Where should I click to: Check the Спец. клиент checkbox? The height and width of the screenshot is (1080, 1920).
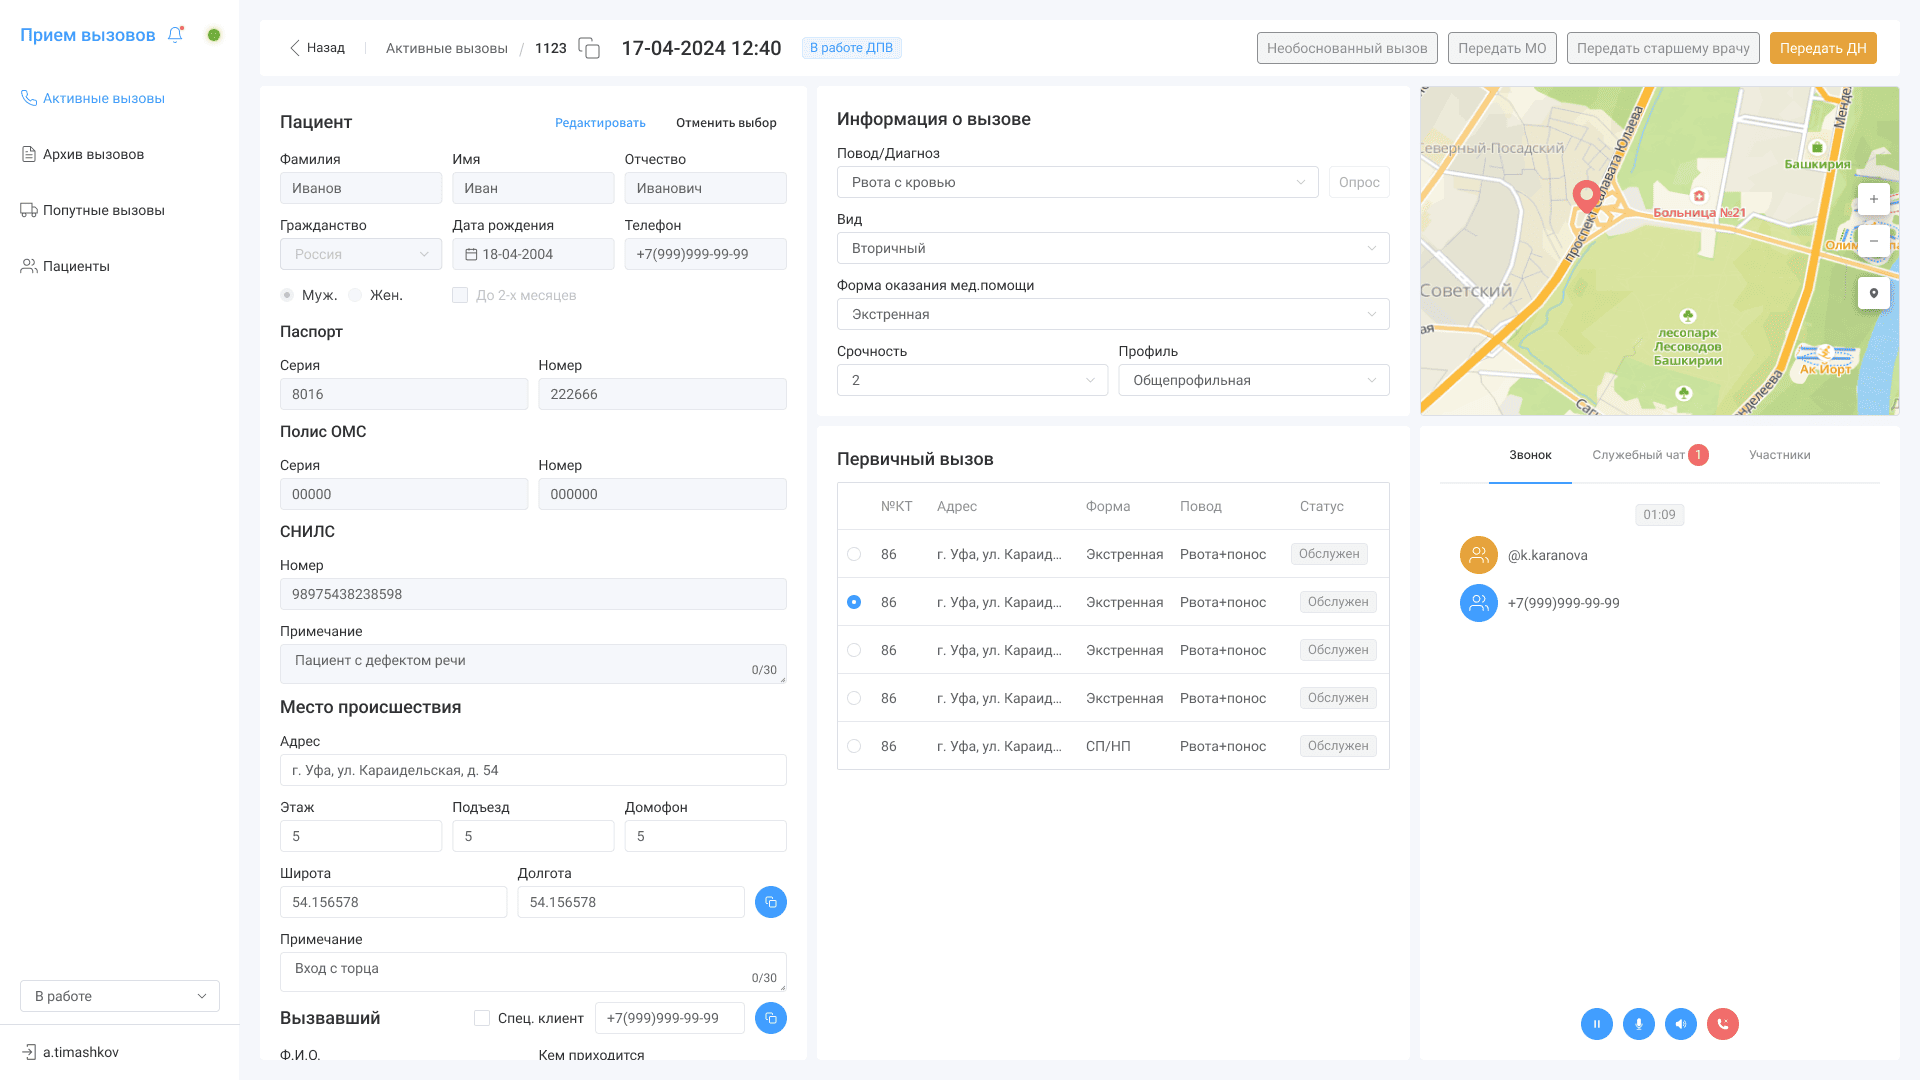[x=482, y=1018]
